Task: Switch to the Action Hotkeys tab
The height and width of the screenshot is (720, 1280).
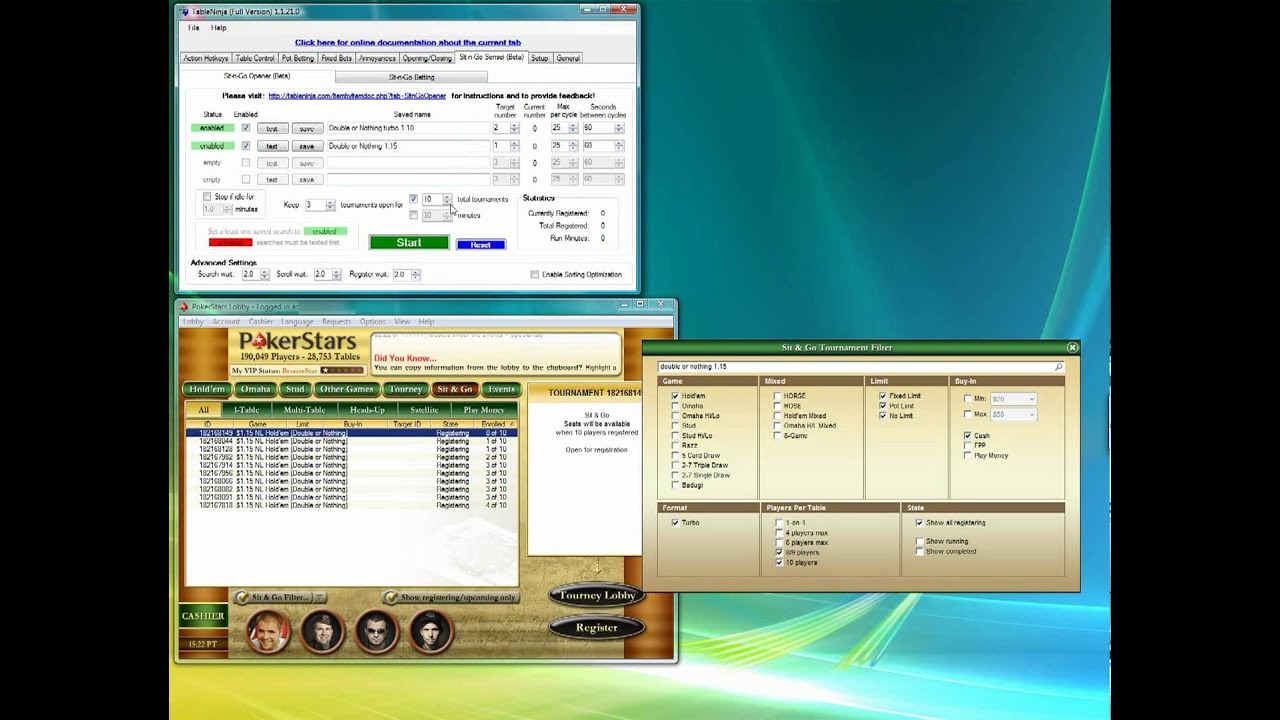Action: pyautogui.click(x=205, y=58)
